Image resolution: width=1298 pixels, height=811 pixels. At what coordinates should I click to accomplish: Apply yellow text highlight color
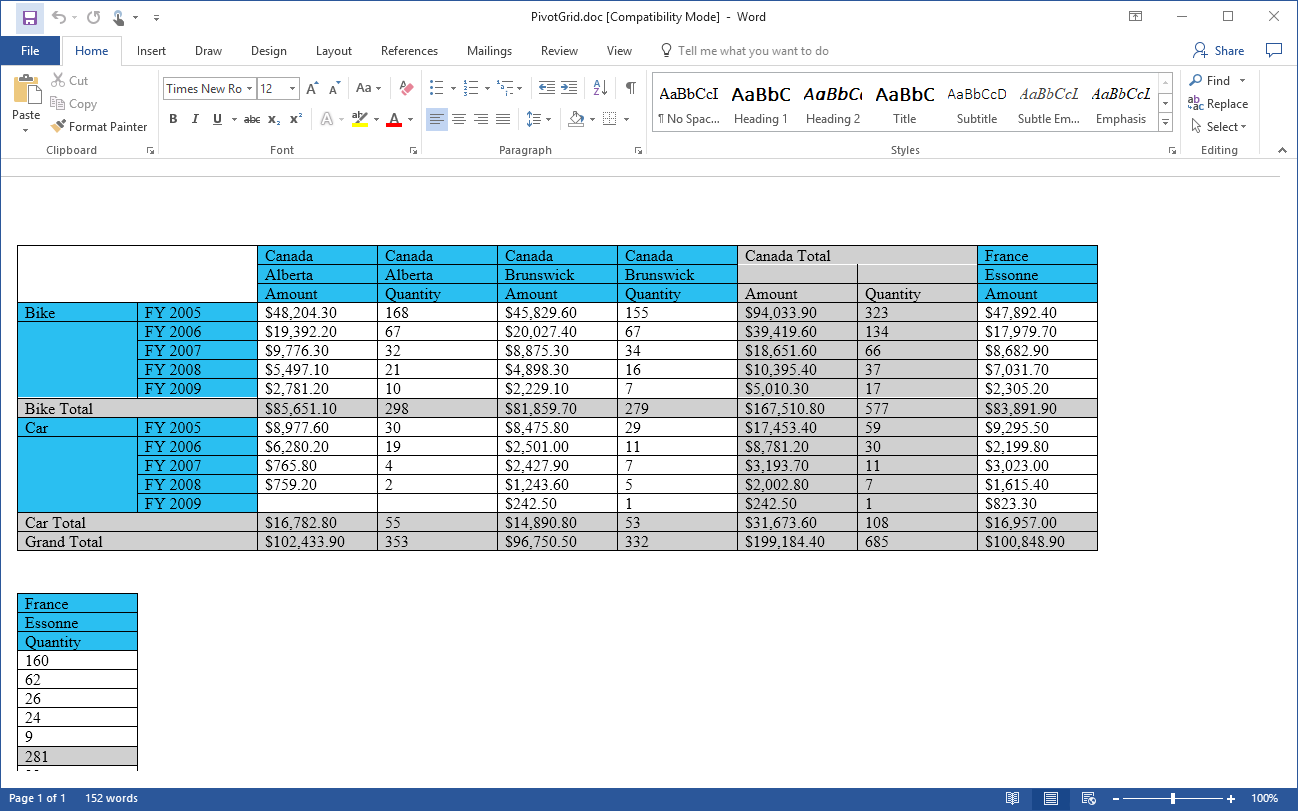coord(359,119)
